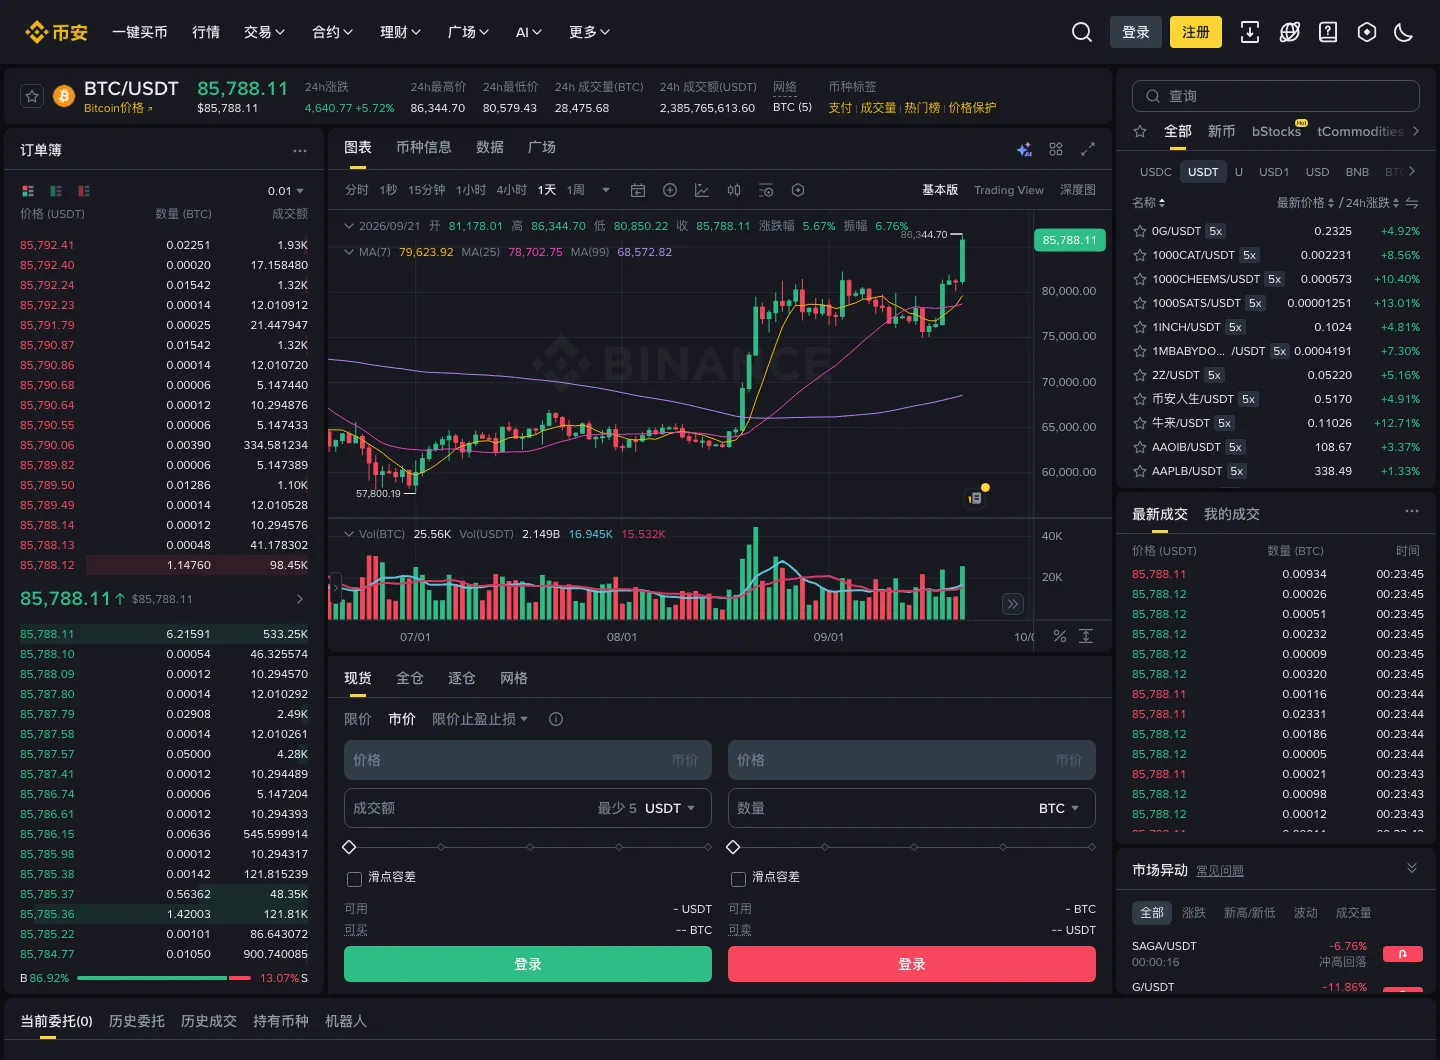This screenshot has height=1060, width=1440.
Task: Open the search magnifier in the top bar
Action: tap(1081, 32)
